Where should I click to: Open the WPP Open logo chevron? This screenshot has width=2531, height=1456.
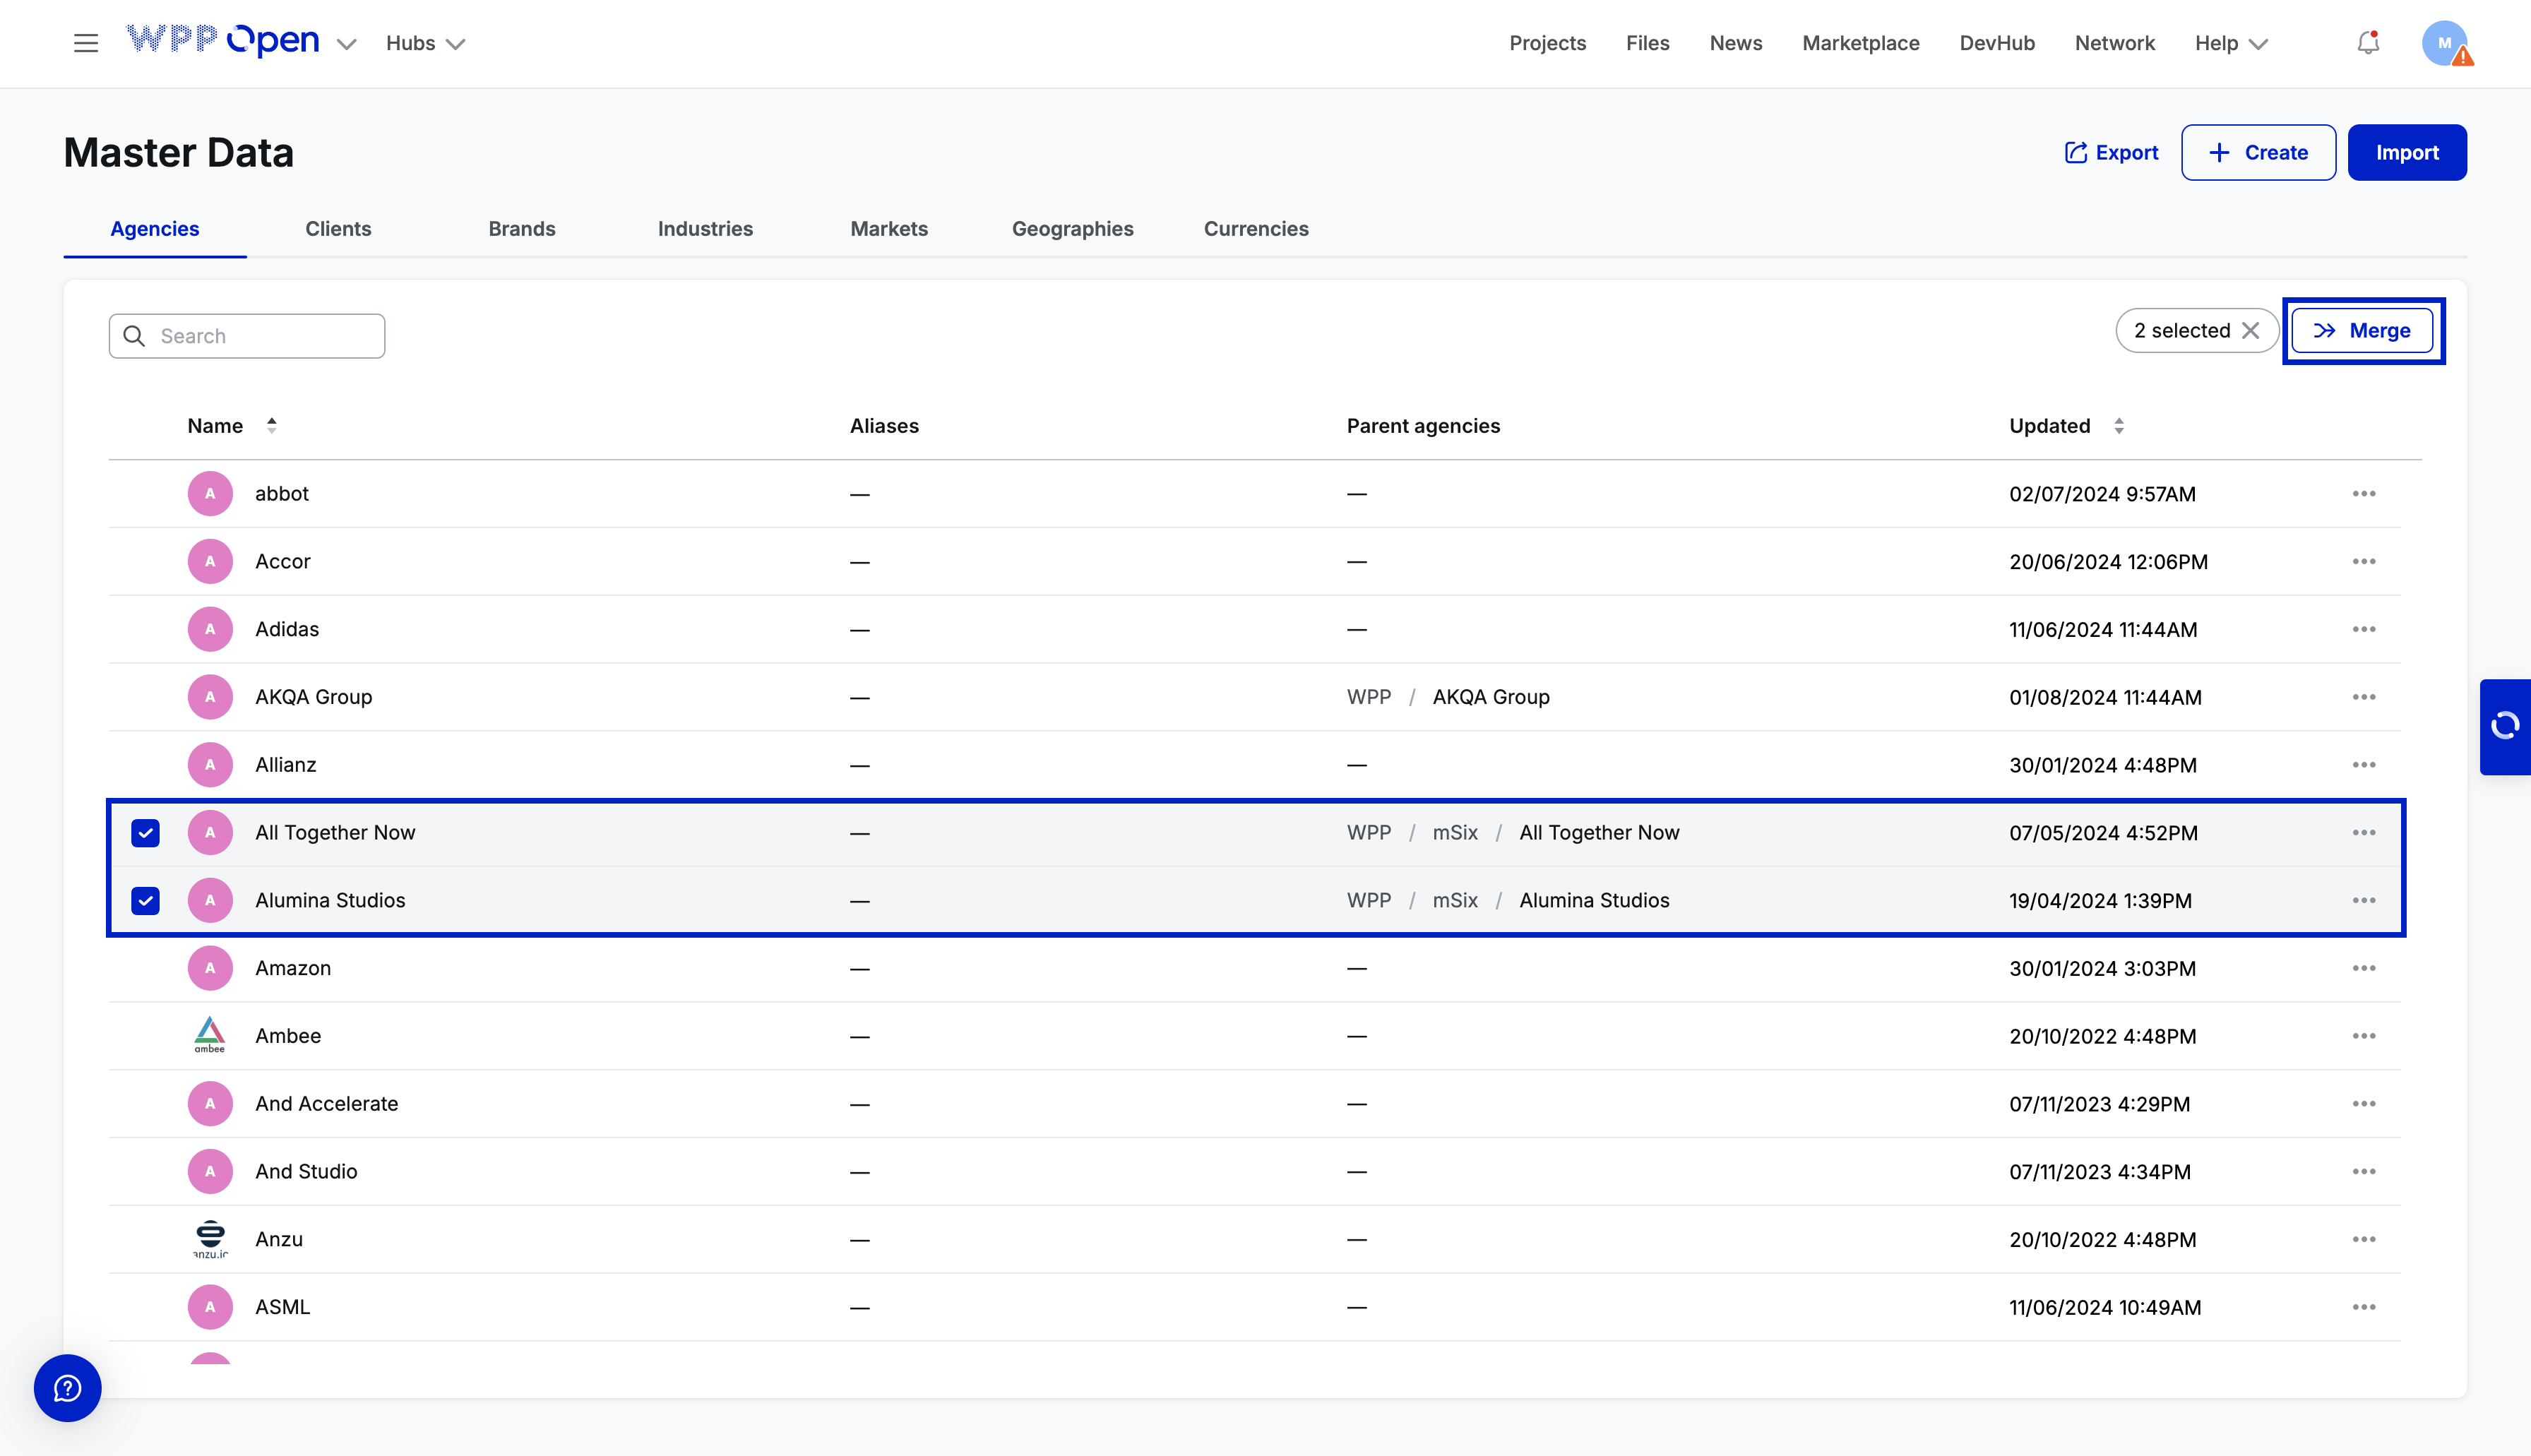(347, 44)
